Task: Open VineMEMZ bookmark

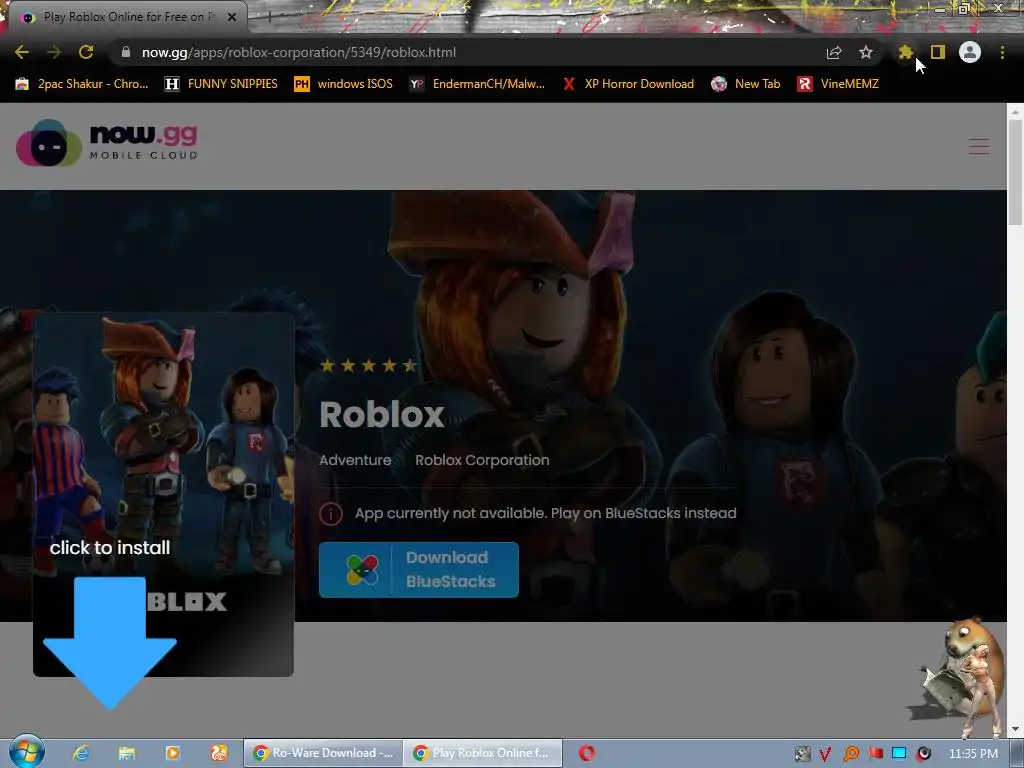Action: click(x=838, y=84)
